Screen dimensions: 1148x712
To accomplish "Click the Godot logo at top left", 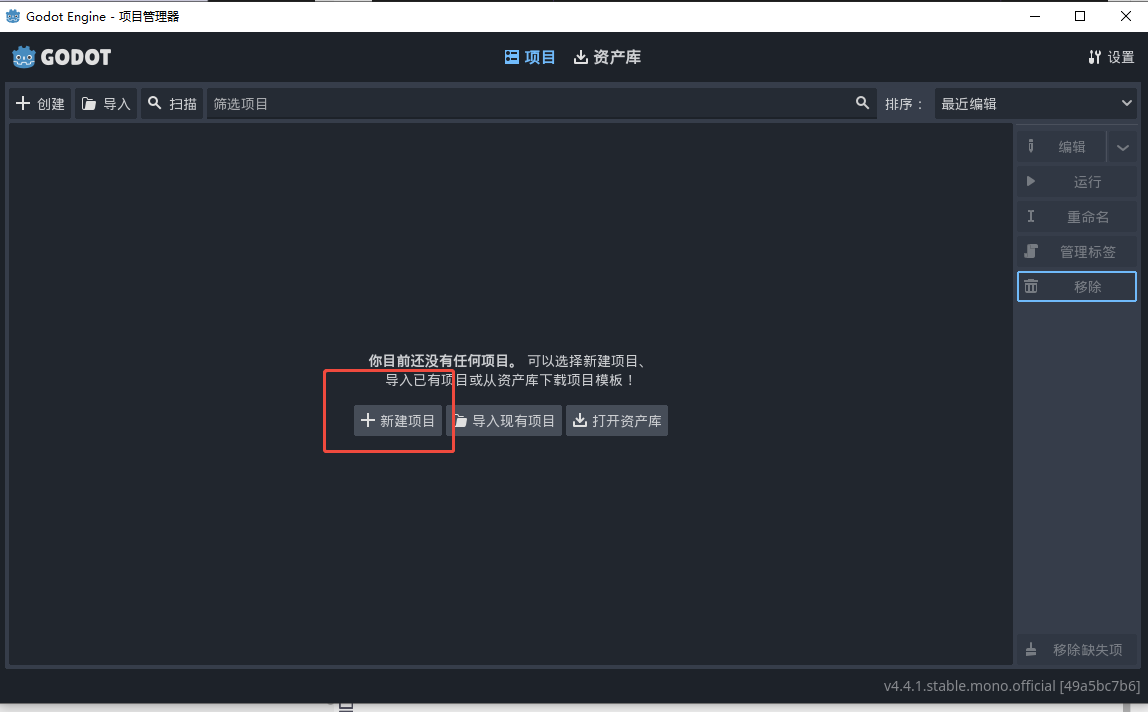I will coord(62,57).
